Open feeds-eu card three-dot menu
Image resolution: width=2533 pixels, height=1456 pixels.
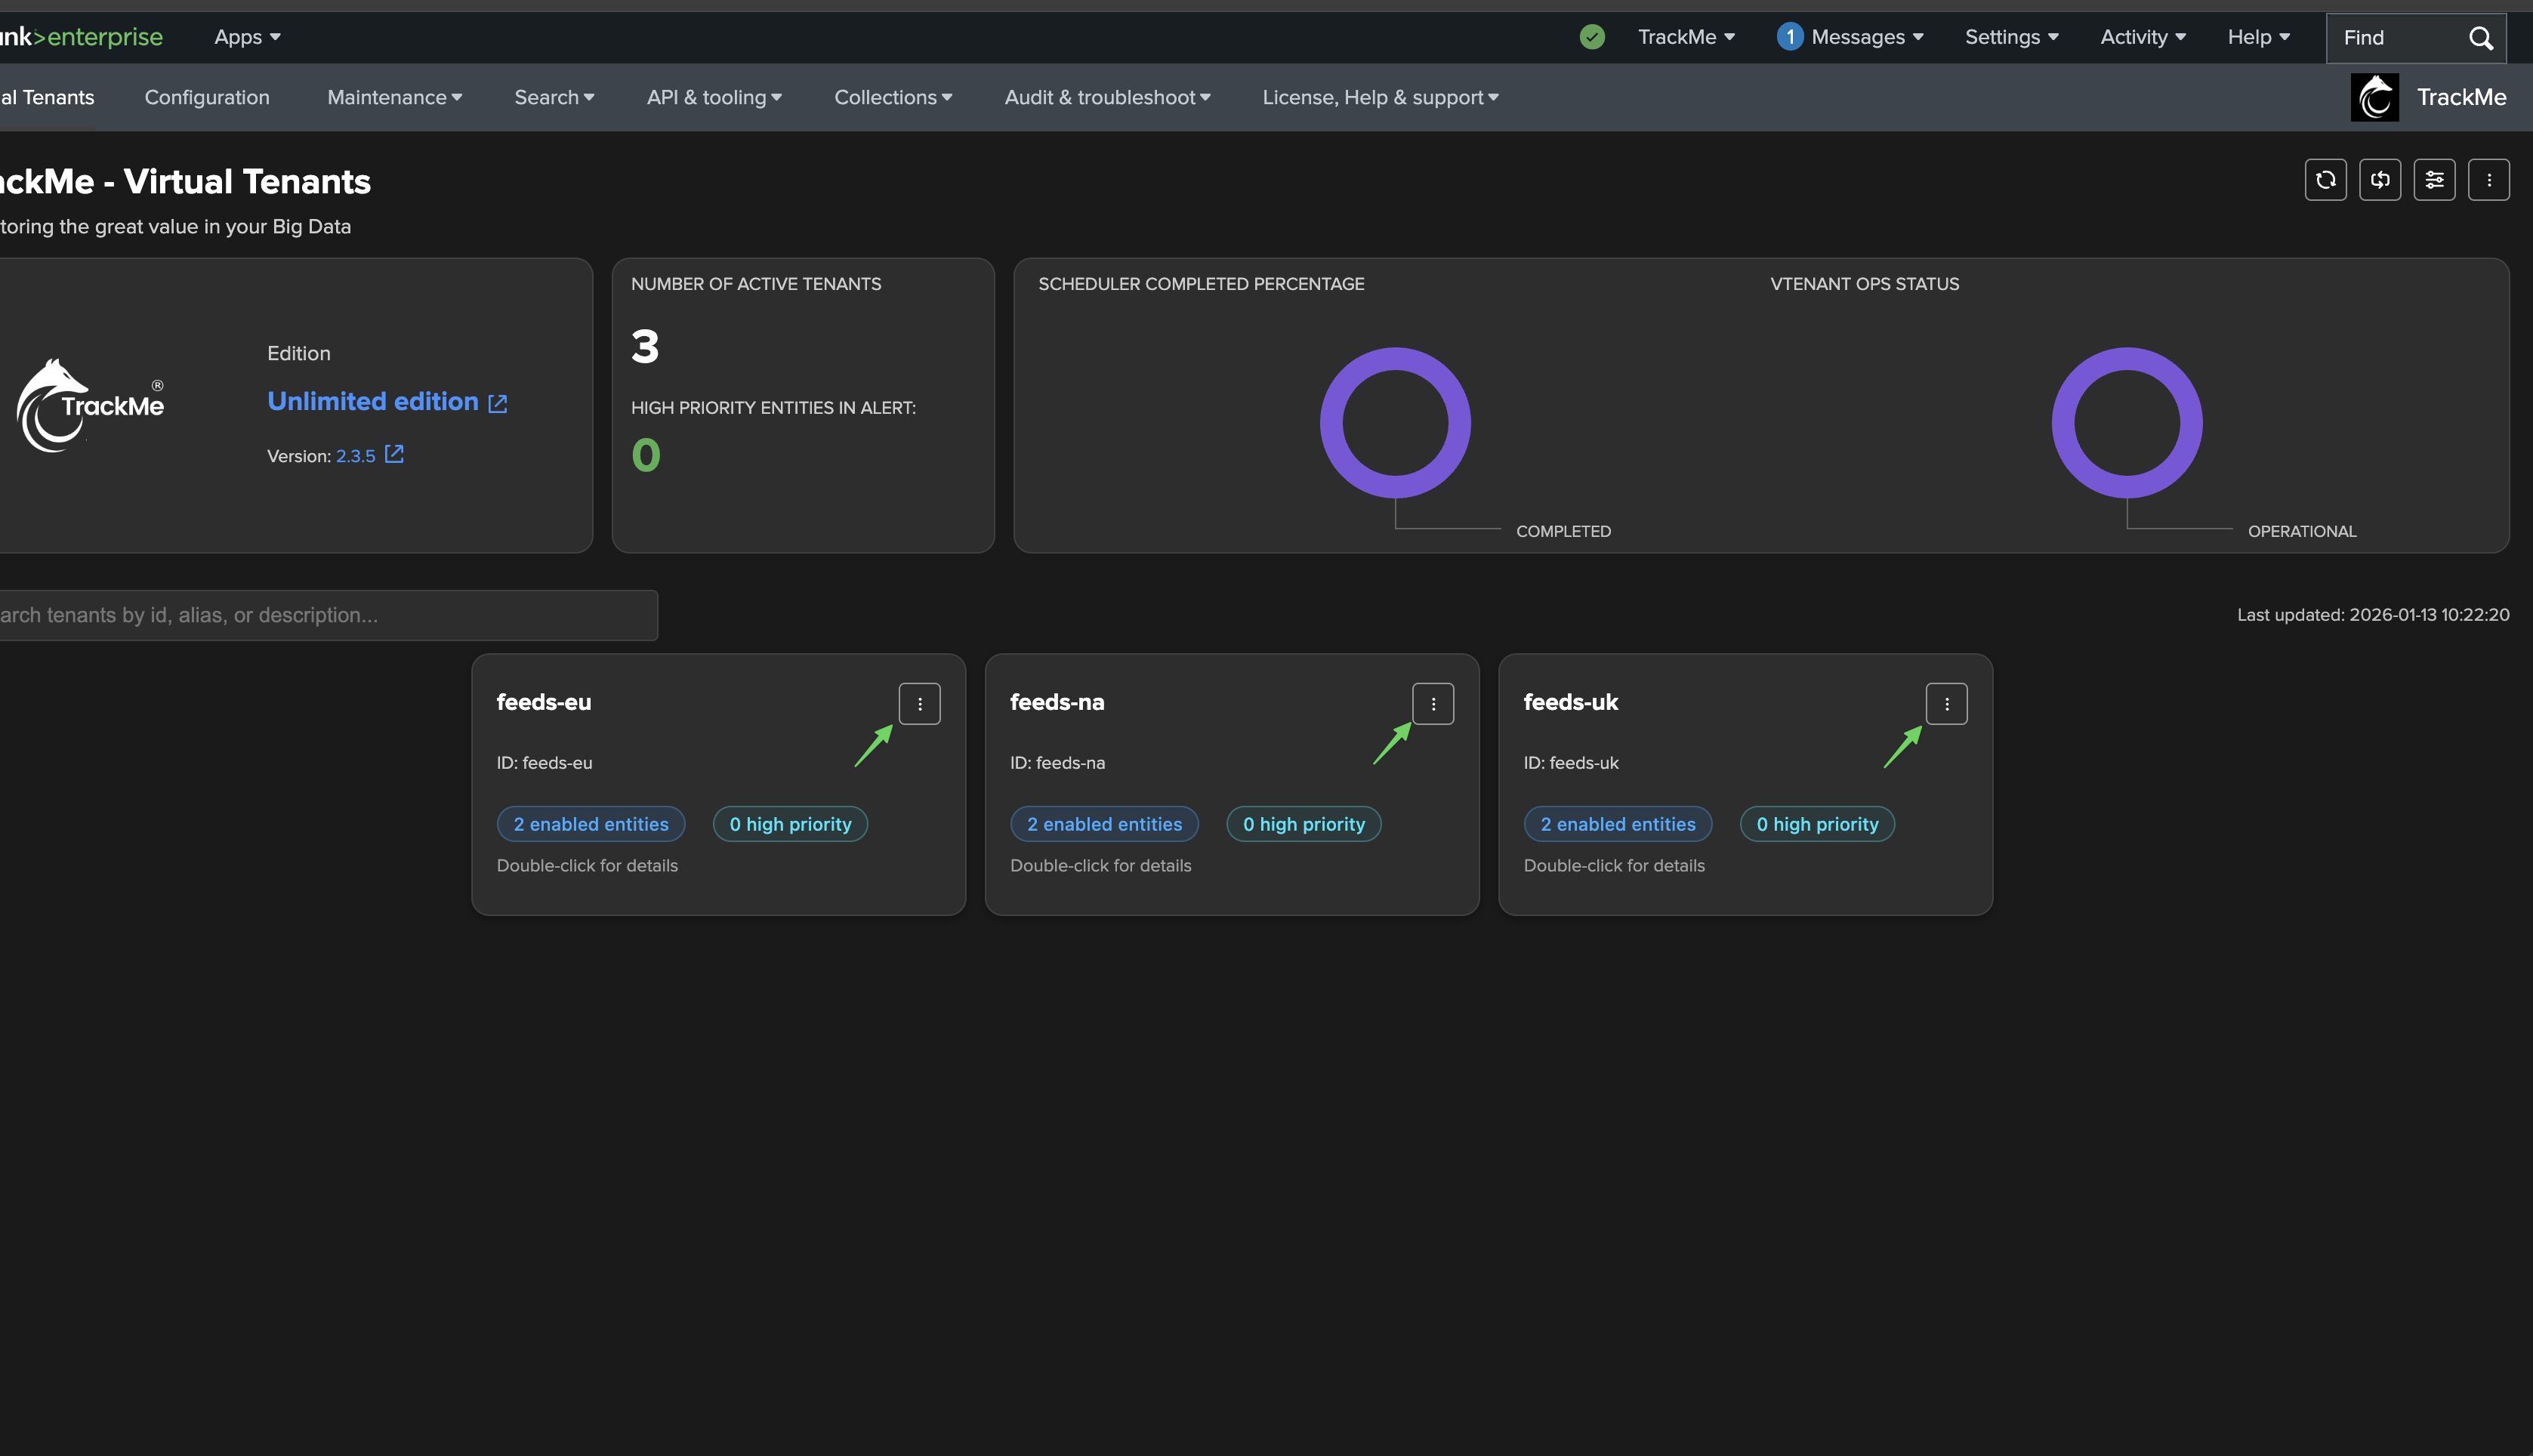pos(919,704)
